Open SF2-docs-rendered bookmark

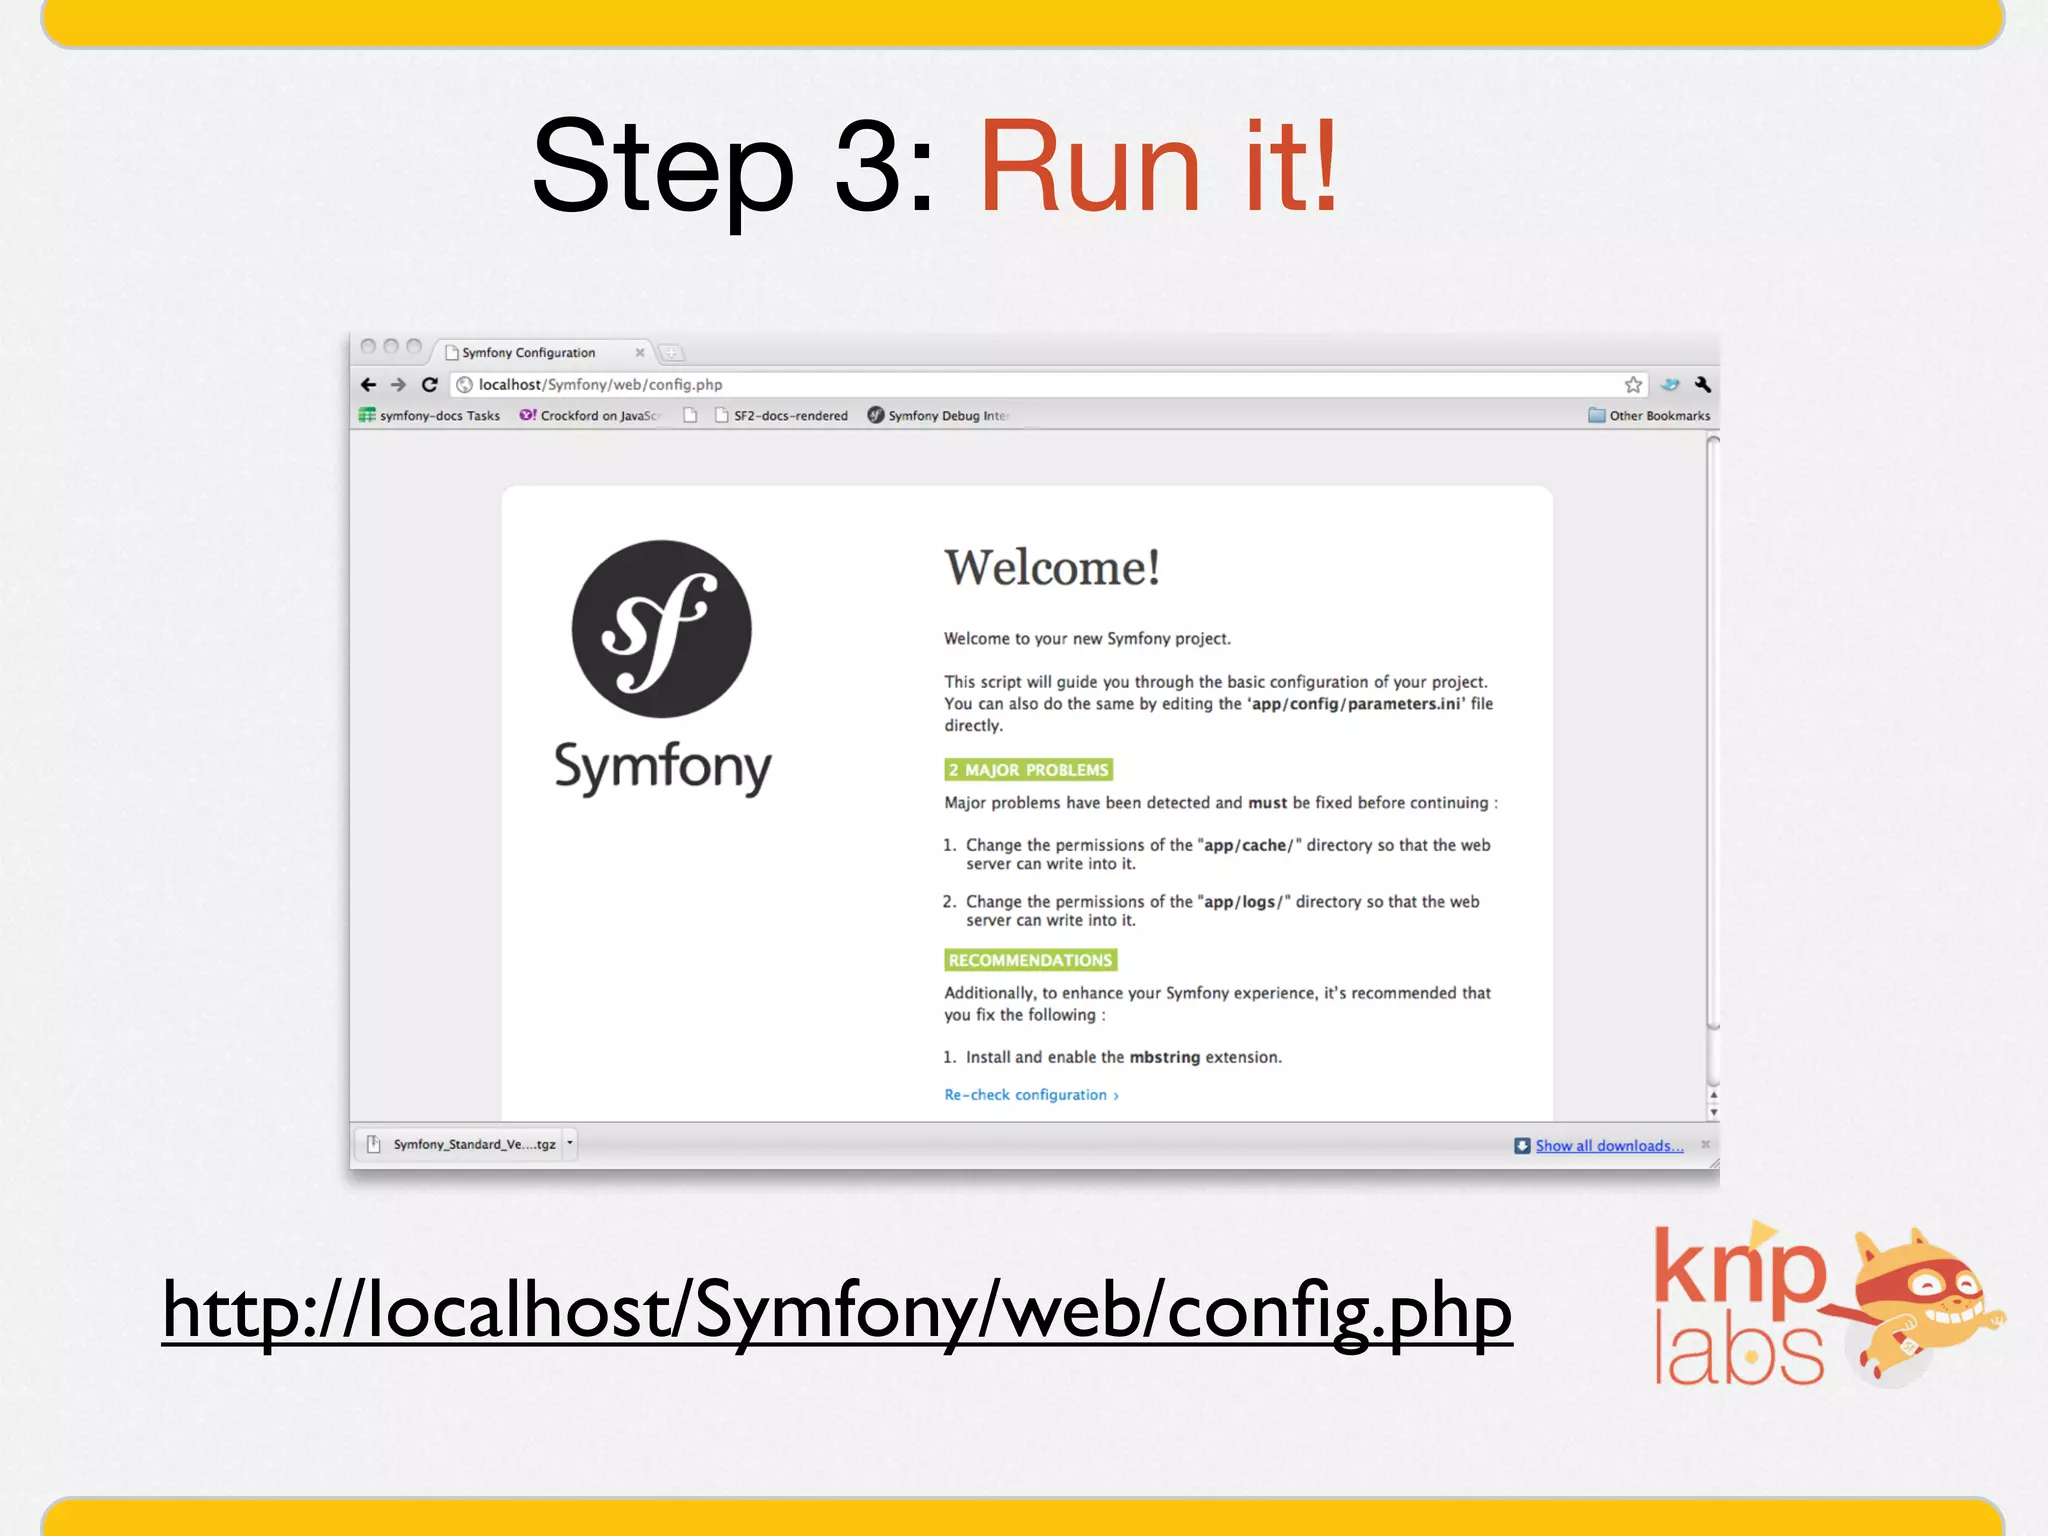(781, 416)
